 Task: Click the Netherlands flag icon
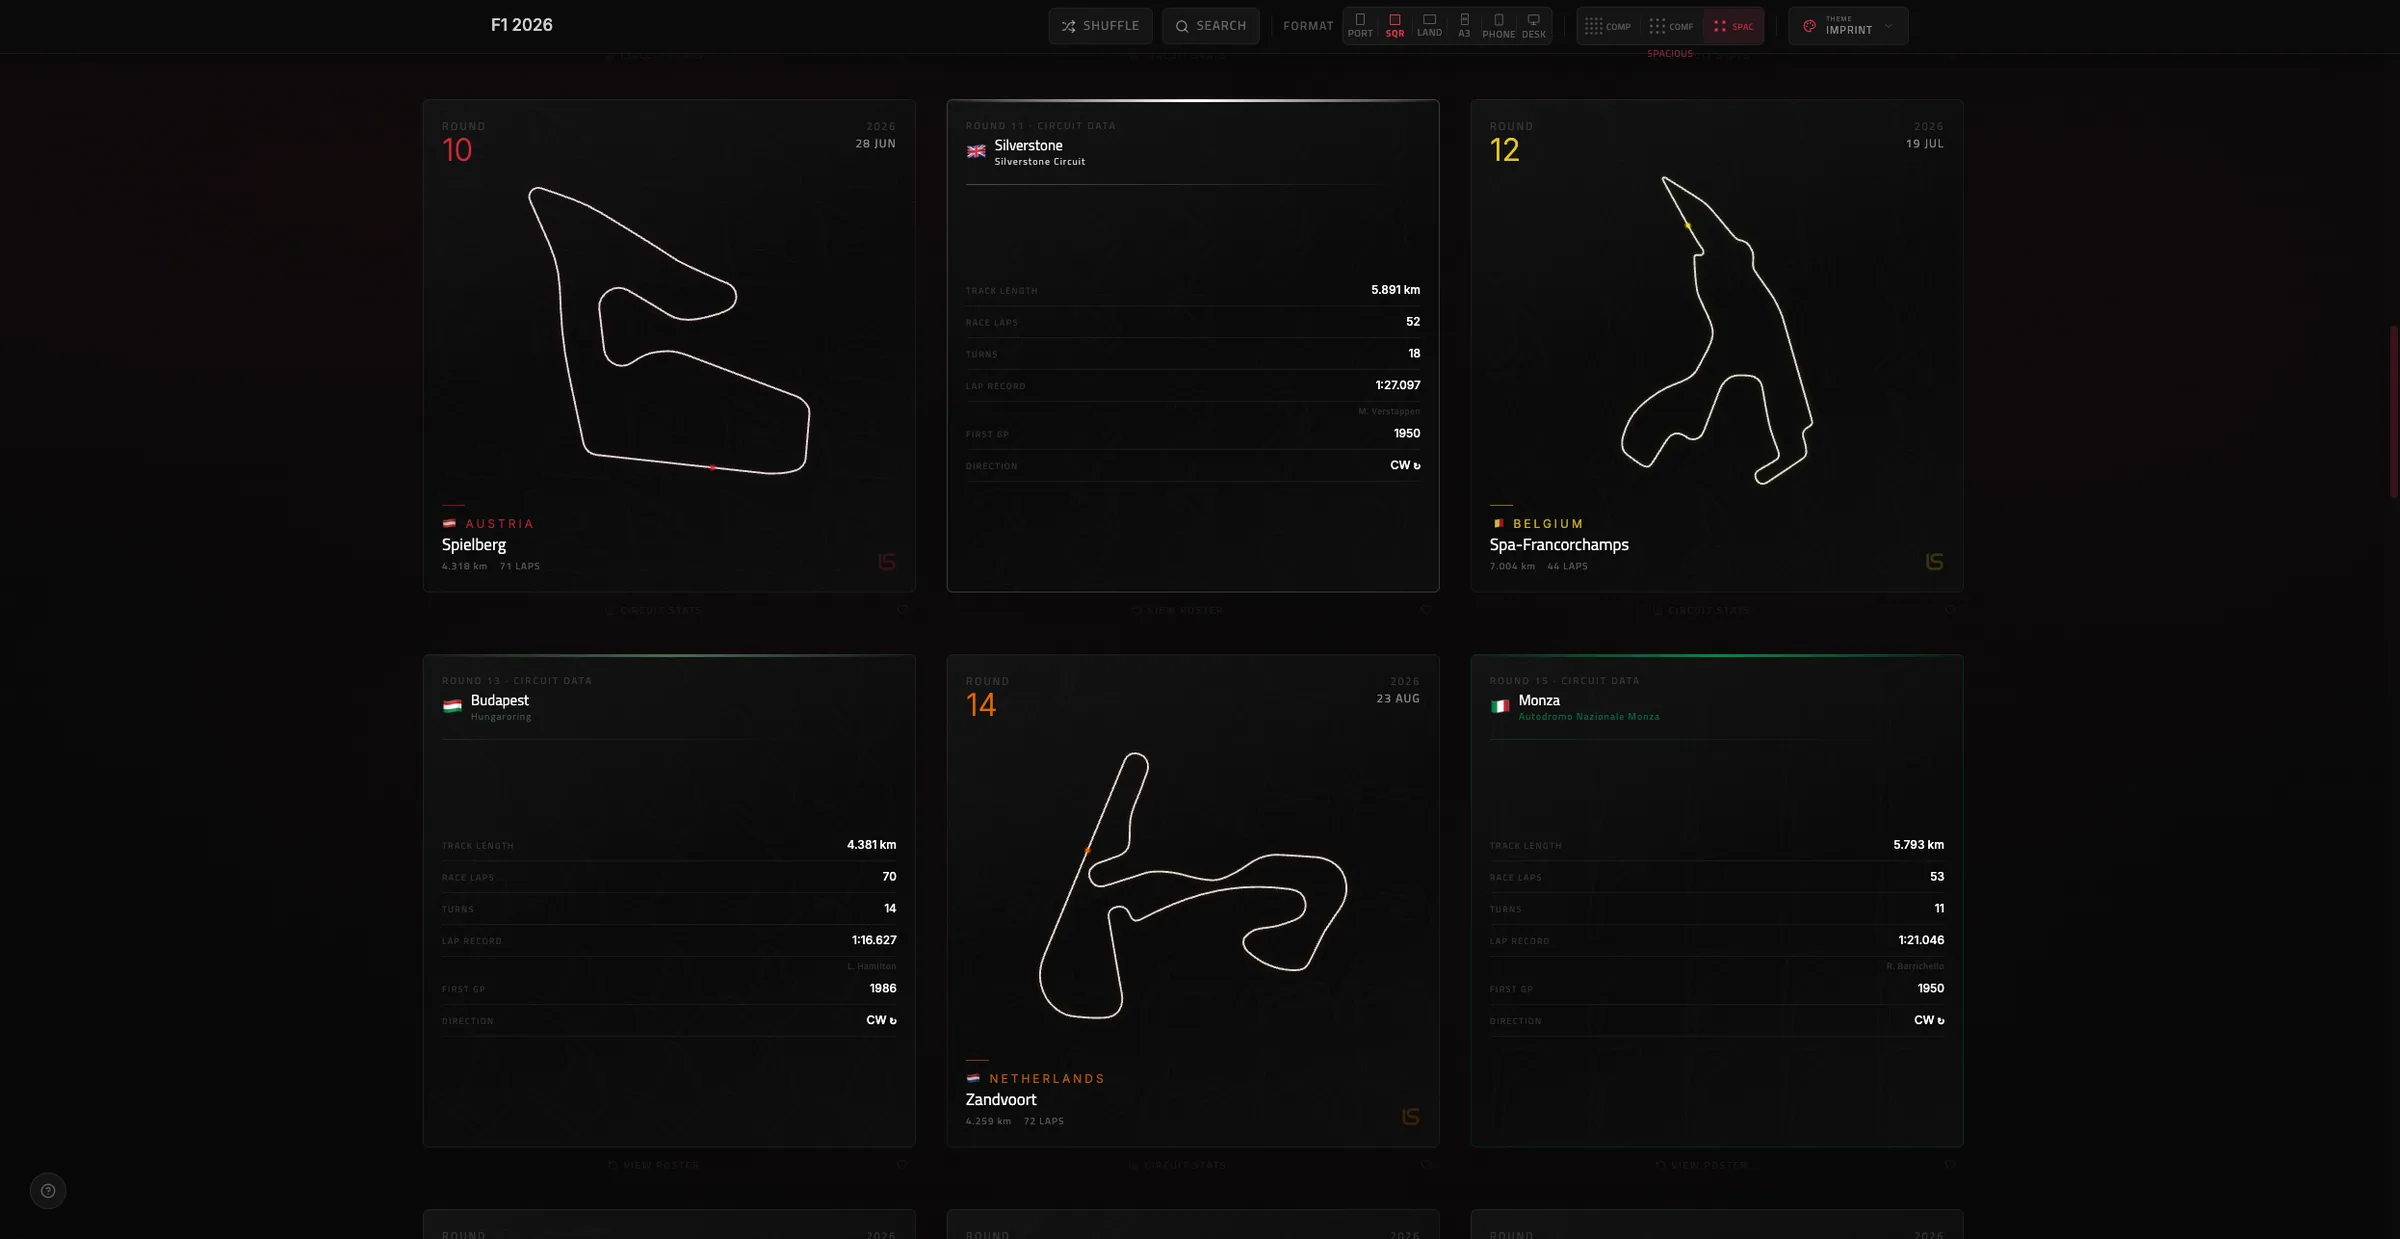pyautogui.click(x=973, y=1079)
